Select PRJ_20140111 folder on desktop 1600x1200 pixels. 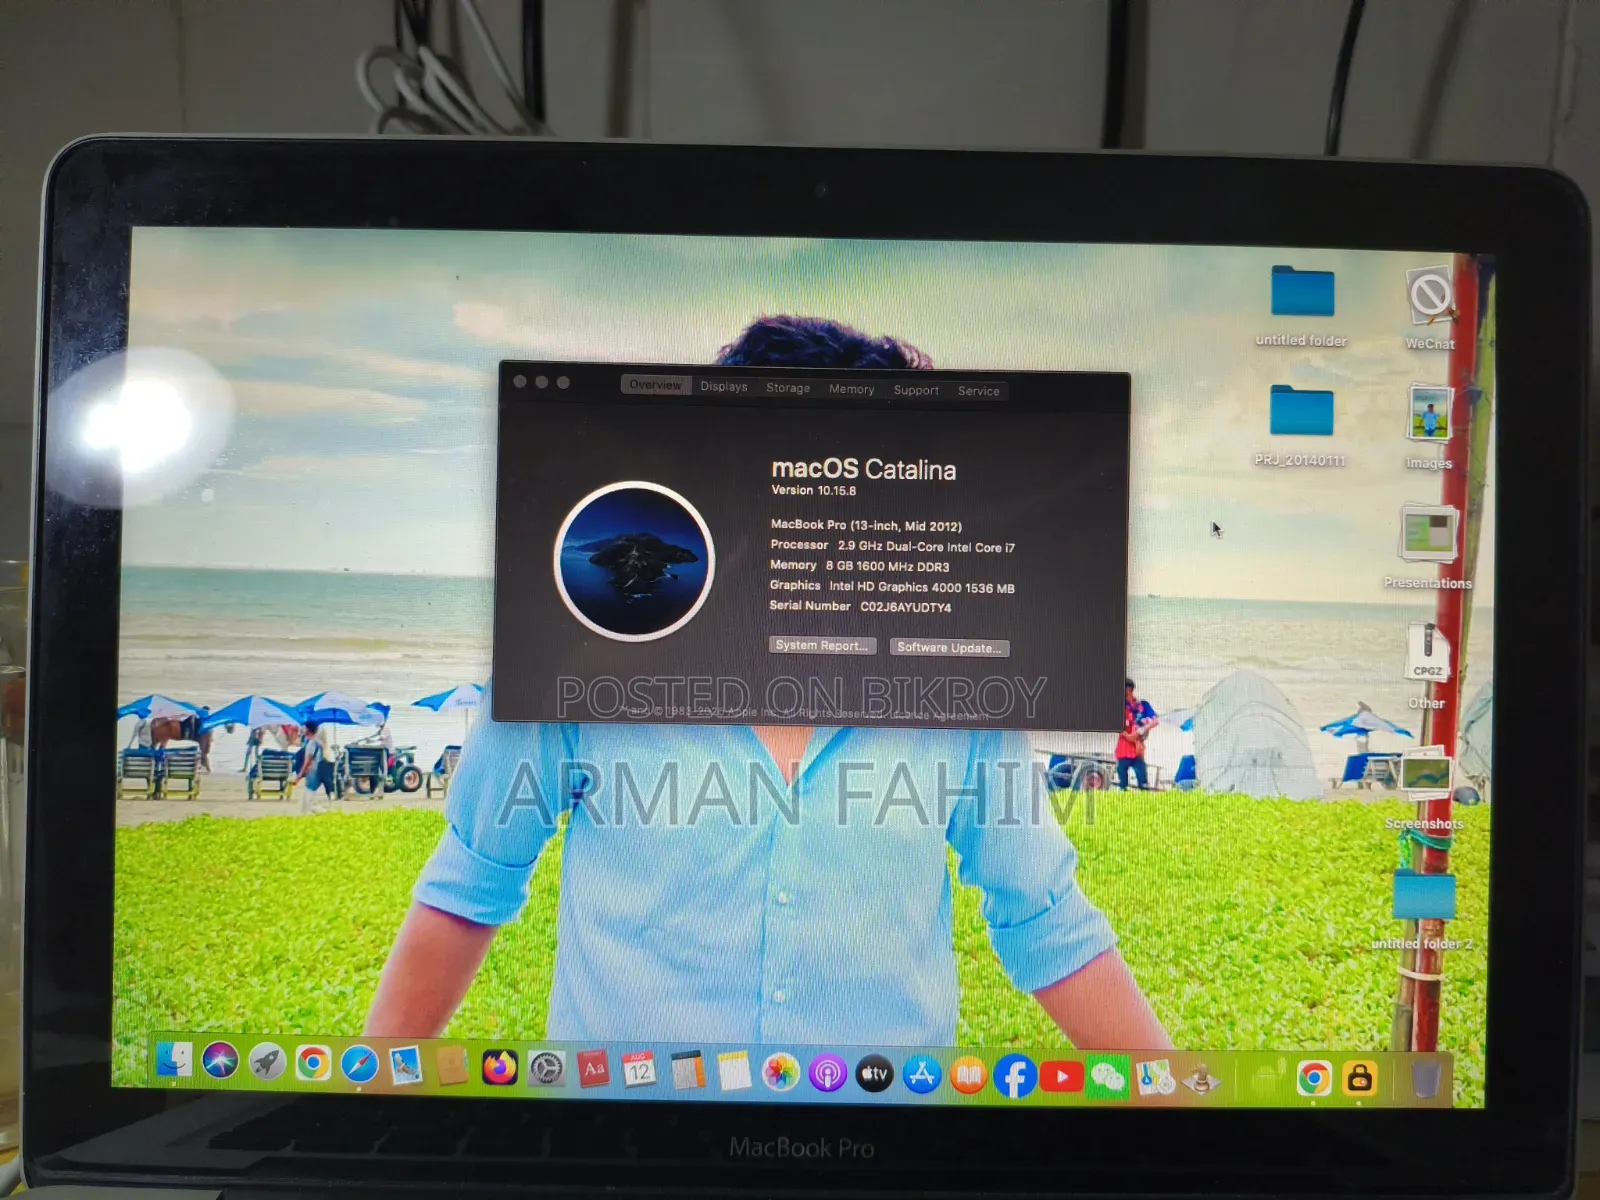pyautogui.click(x=1301, y=427)
